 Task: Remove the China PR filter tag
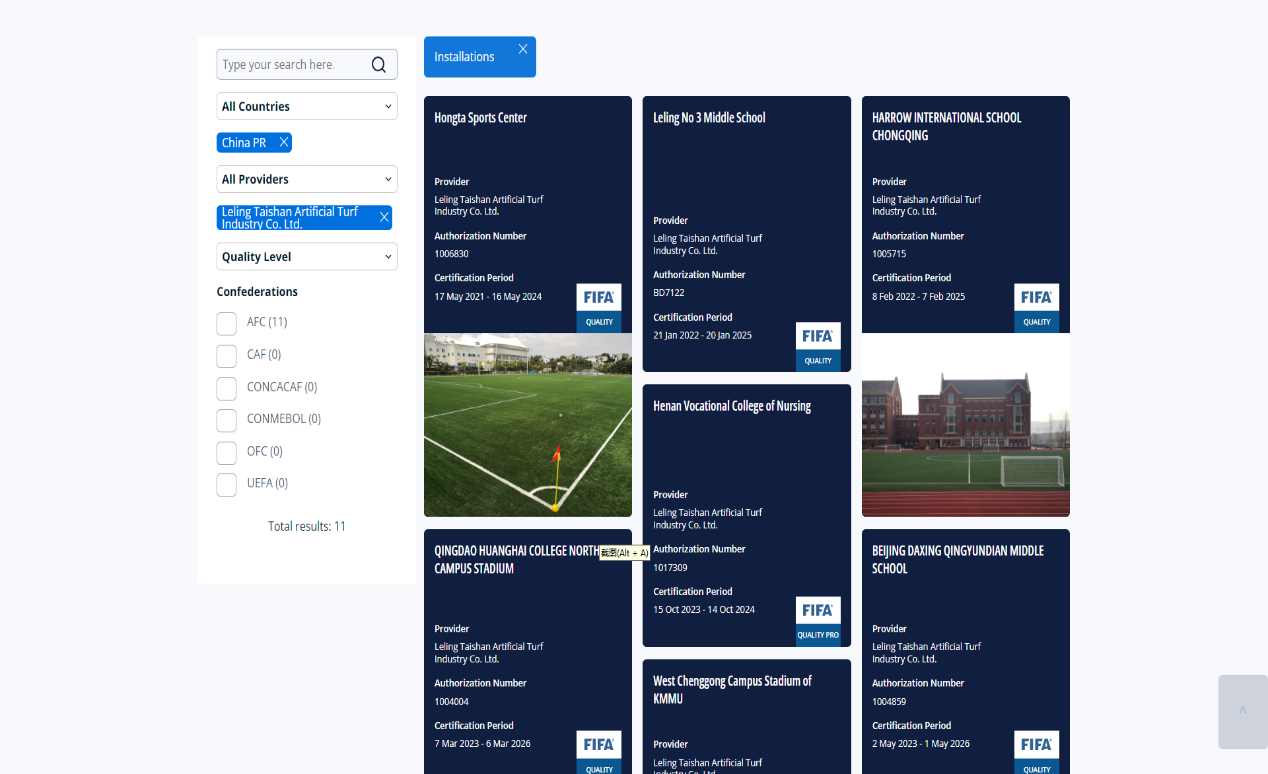(284, 143)
